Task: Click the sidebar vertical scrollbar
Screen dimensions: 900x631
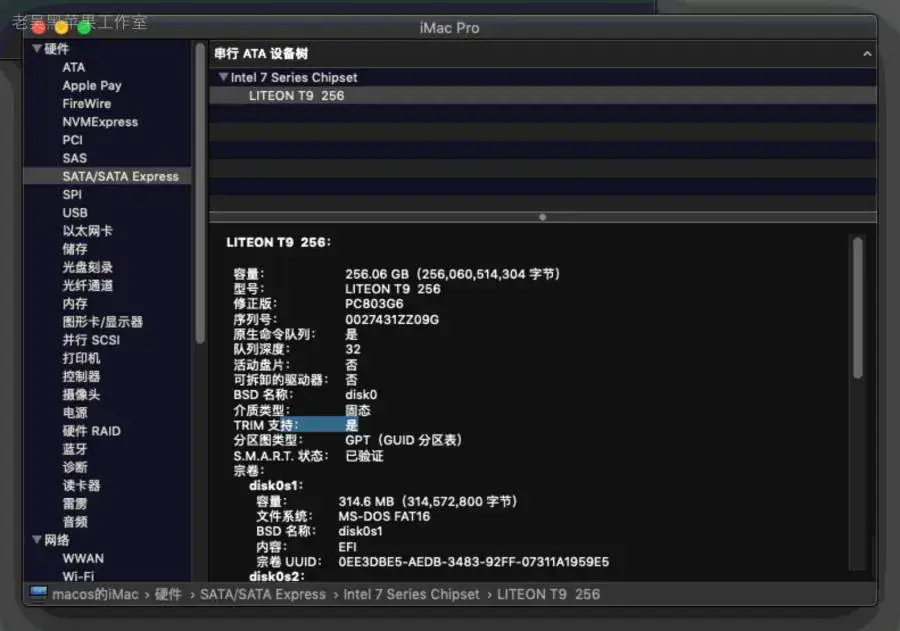Action: click(x=200, y=193)
